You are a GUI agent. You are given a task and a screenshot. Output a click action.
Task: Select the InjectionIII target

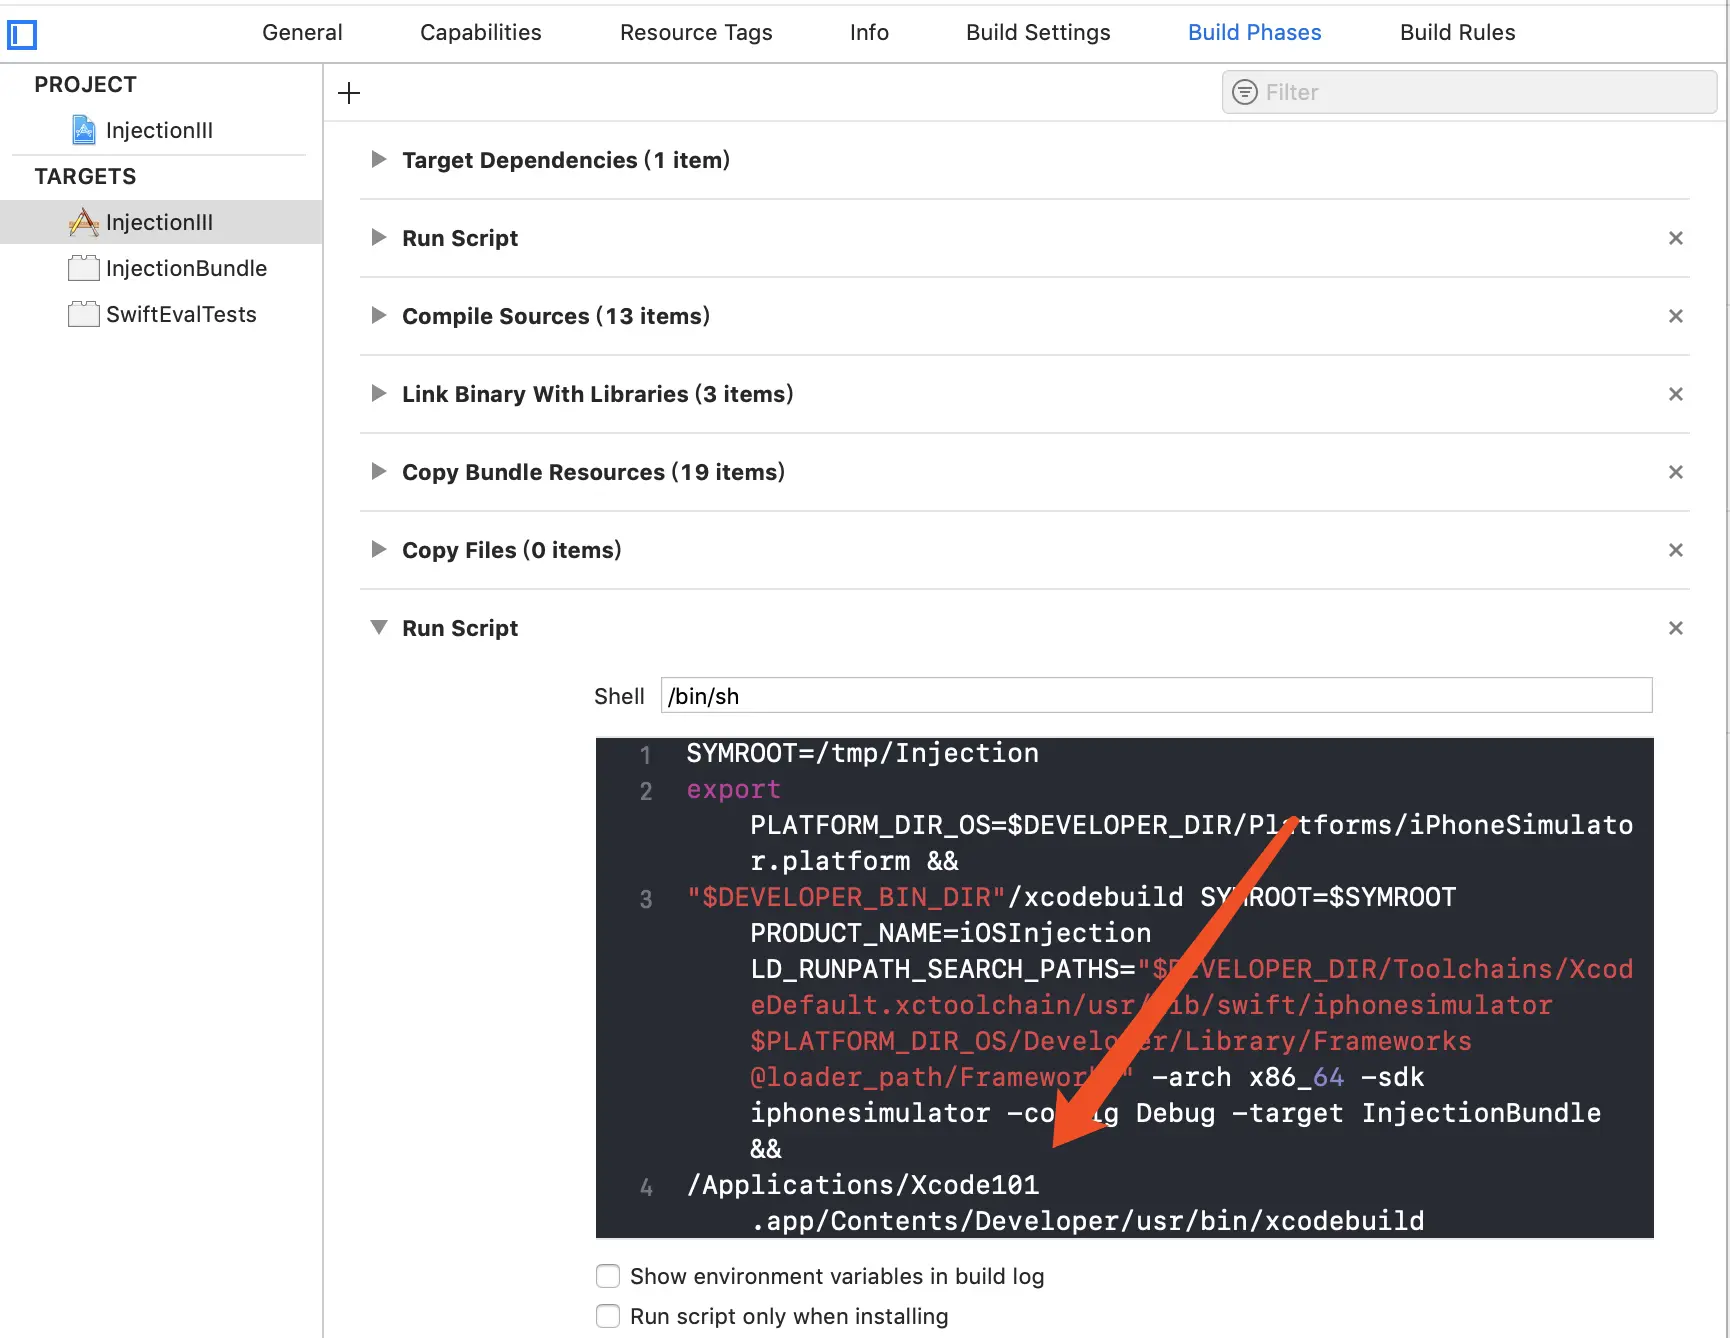click(x=161, y=222)
